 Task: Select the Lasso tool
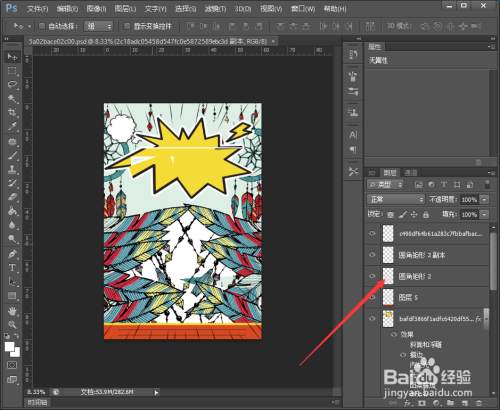[x=12, y=84]
